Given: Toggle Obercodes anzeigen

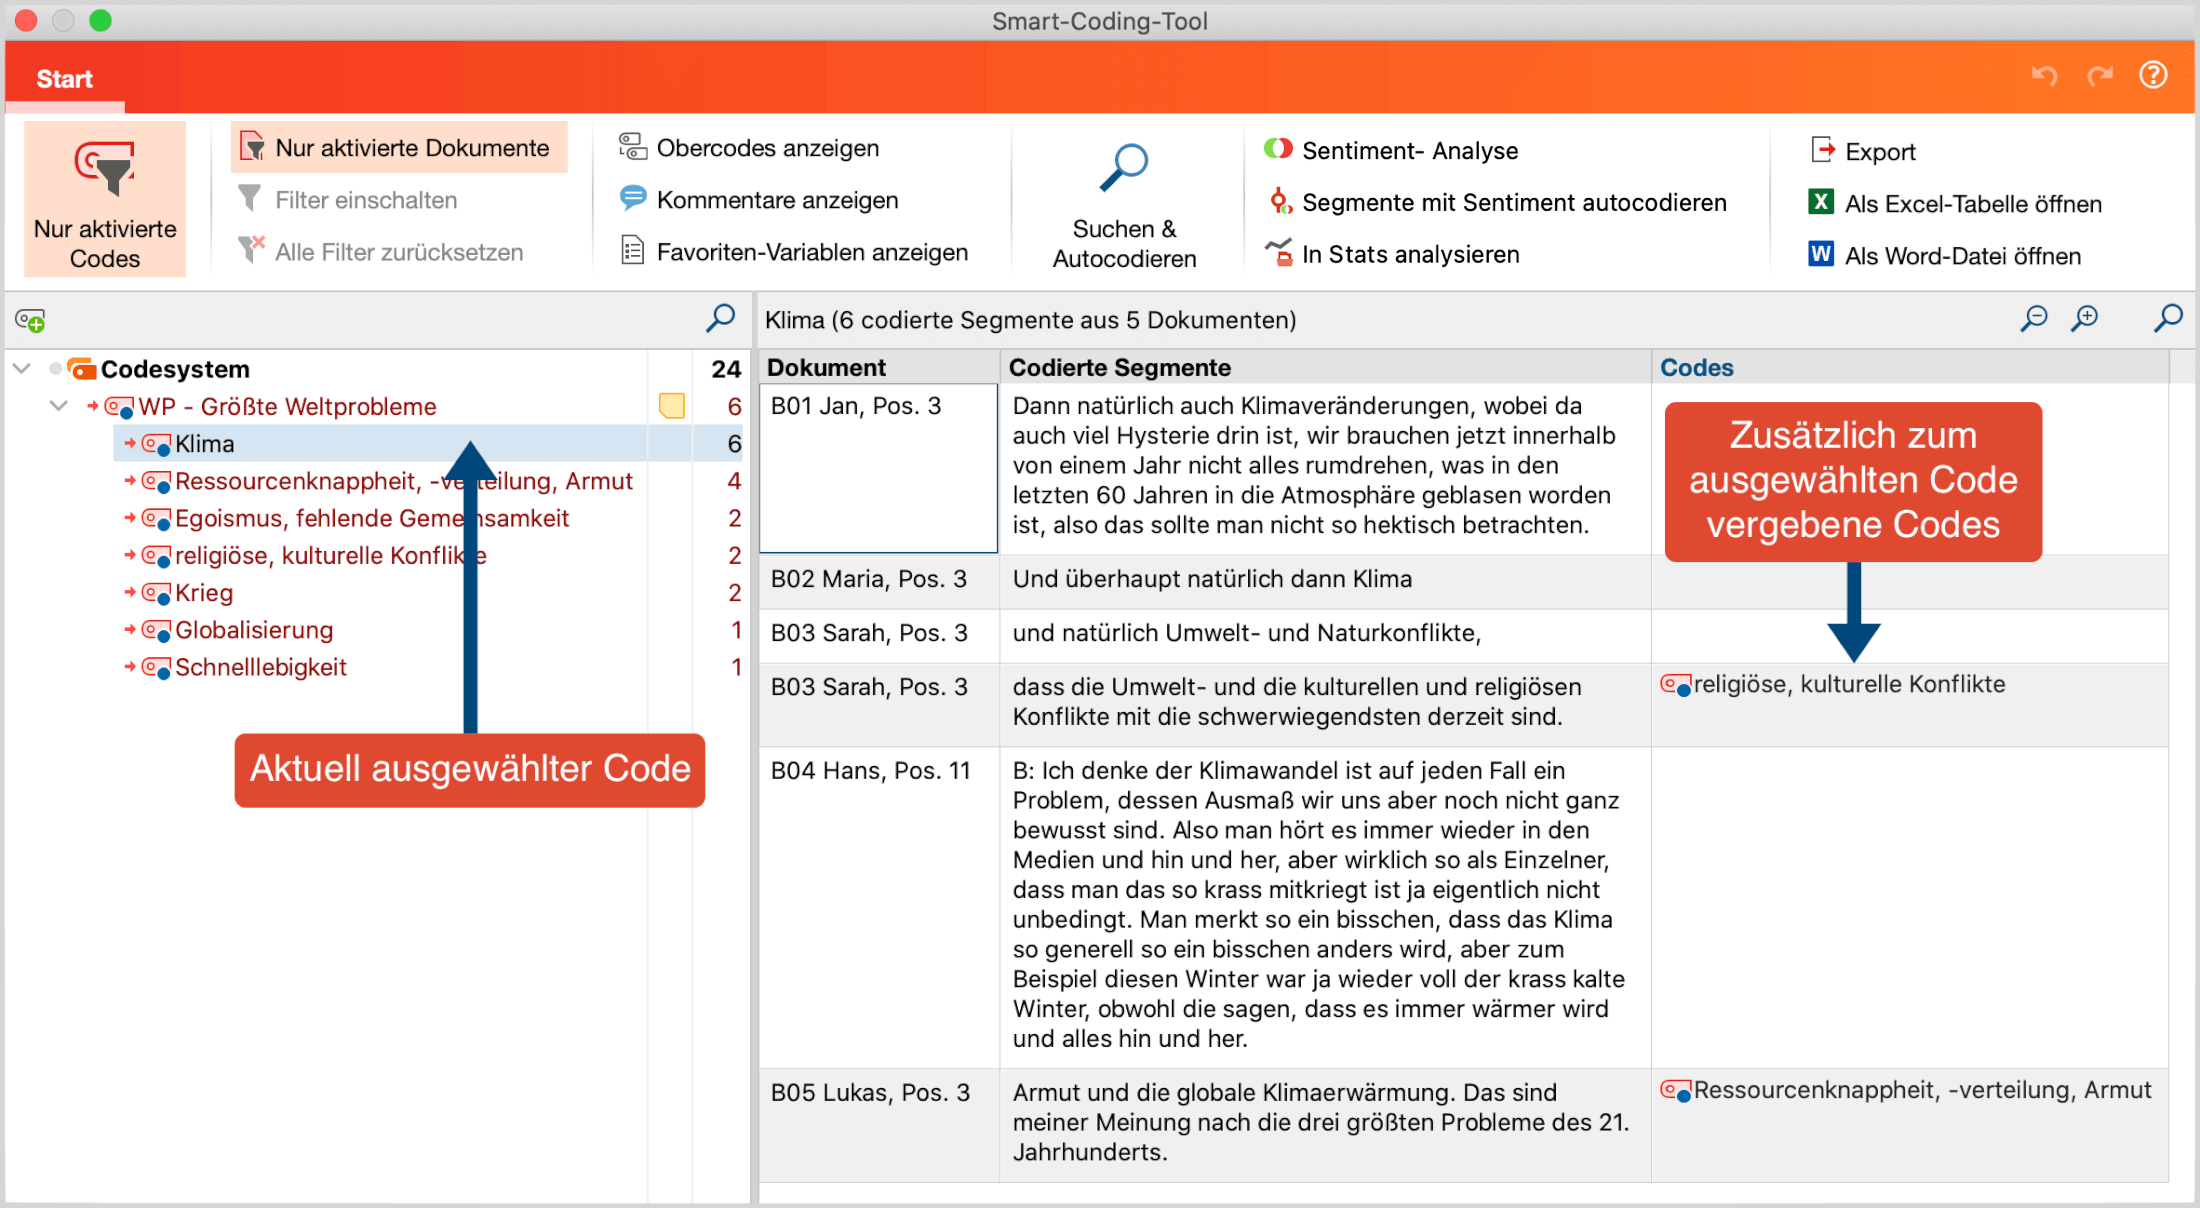Looking at the screenshot, I should click(x=749, y=148).
